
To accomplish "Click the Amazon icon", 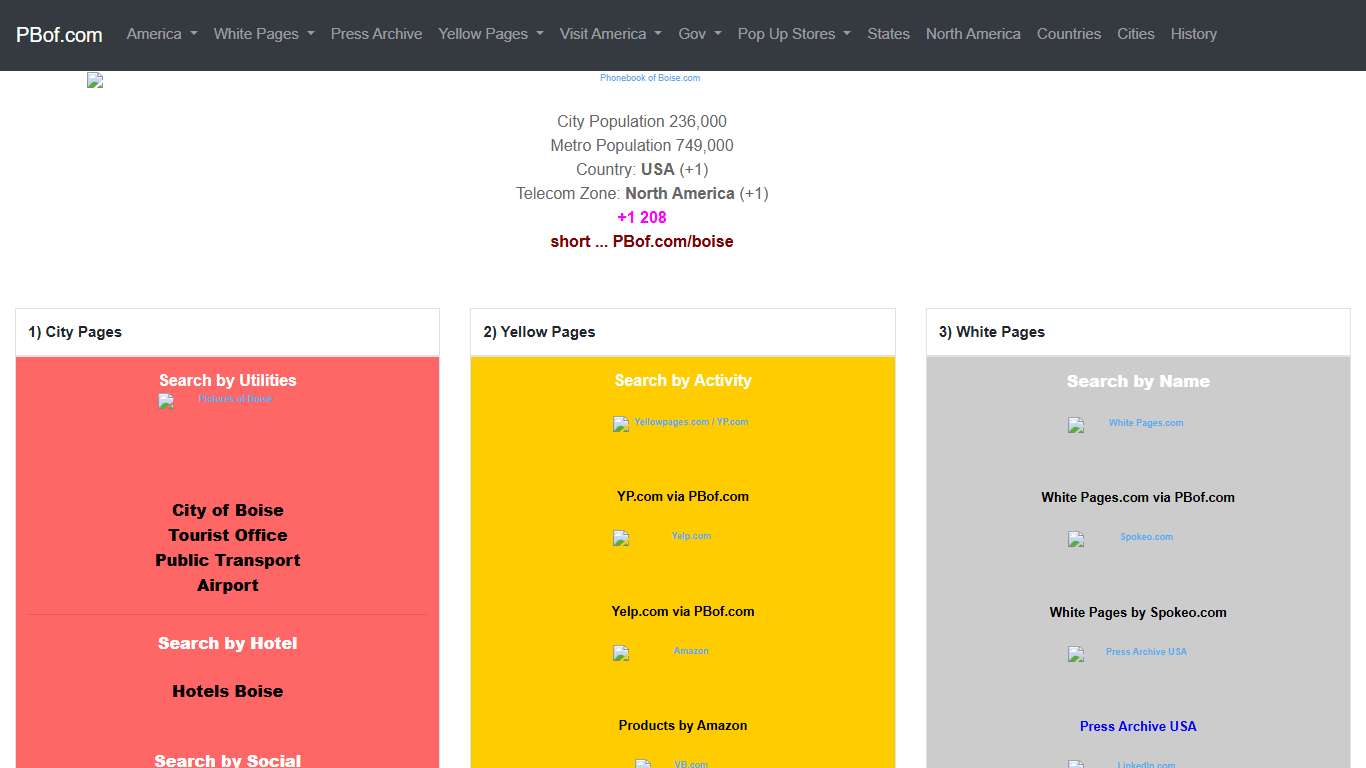I will [x=621, y=654].
